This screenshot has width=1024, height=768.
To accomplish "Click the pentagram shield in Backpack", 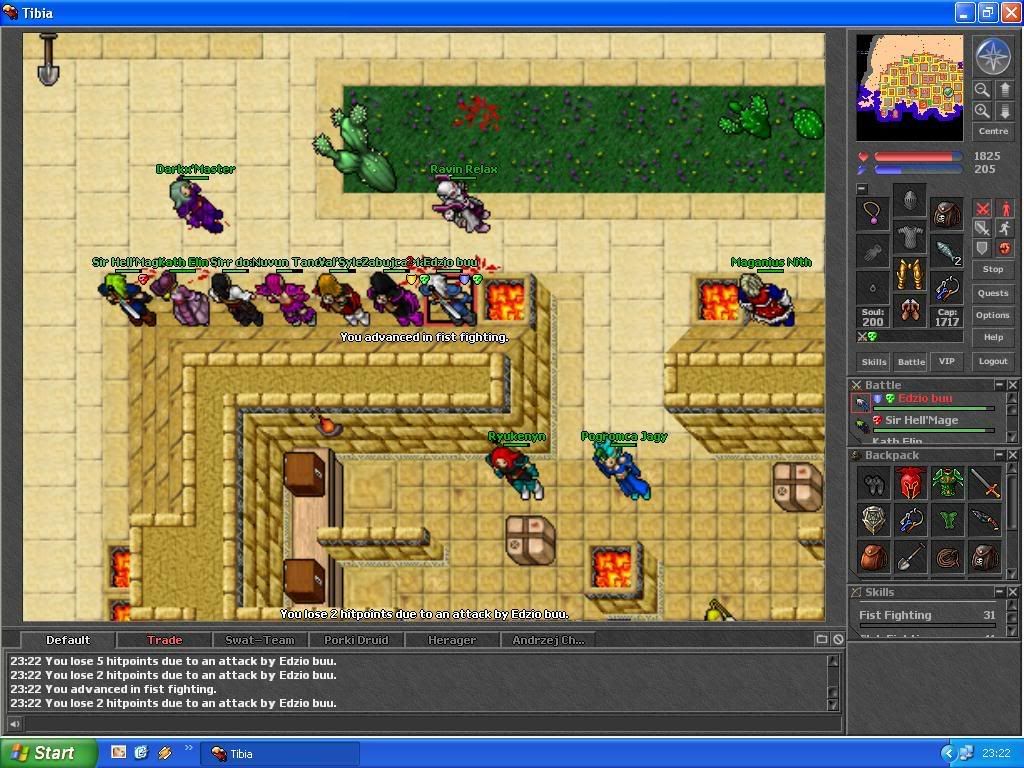I will point(873,520).
